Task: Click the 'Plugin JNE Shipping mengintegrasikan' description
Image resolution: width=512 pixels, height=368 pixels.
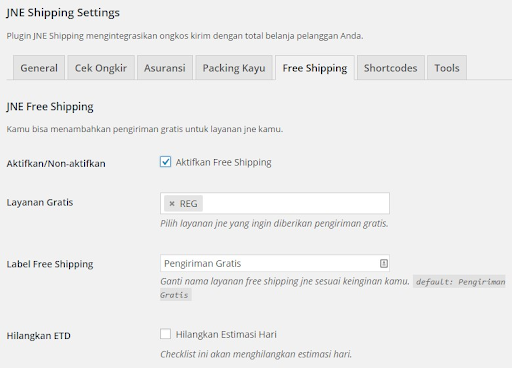Action: (x=185, y=36)
